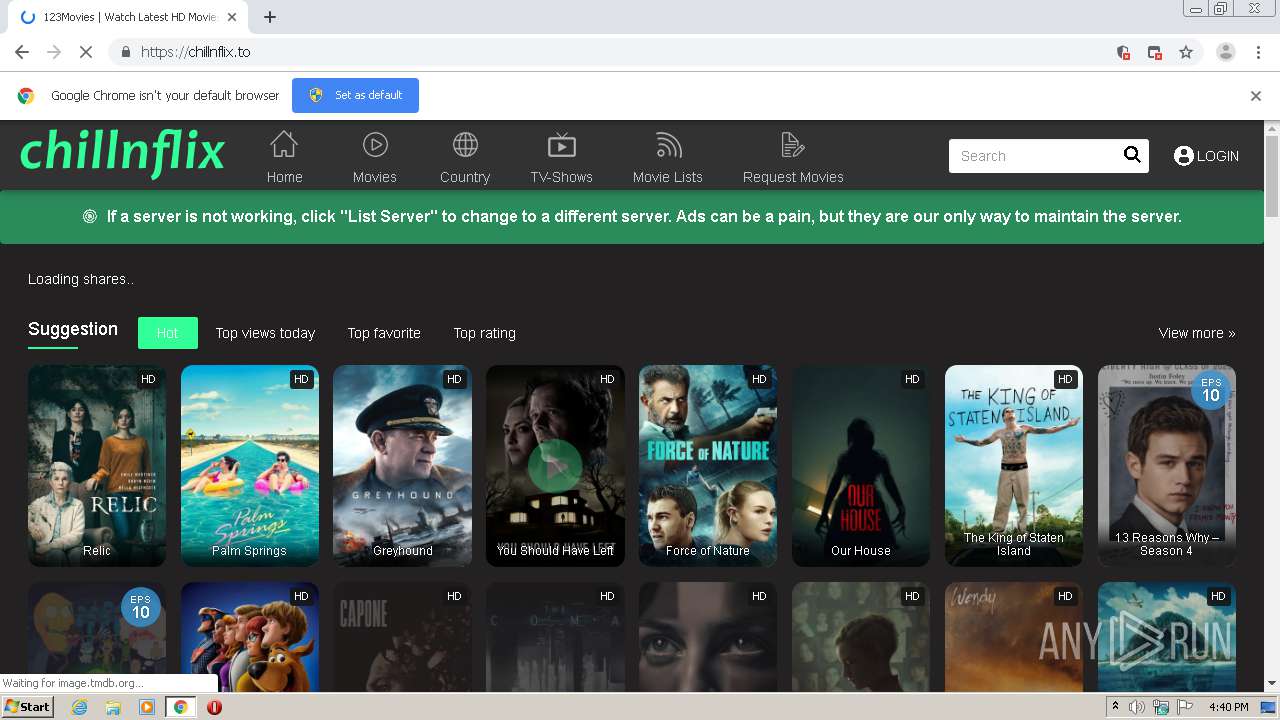Open Internet Explorer from the taskbar

tap(79, 707)
